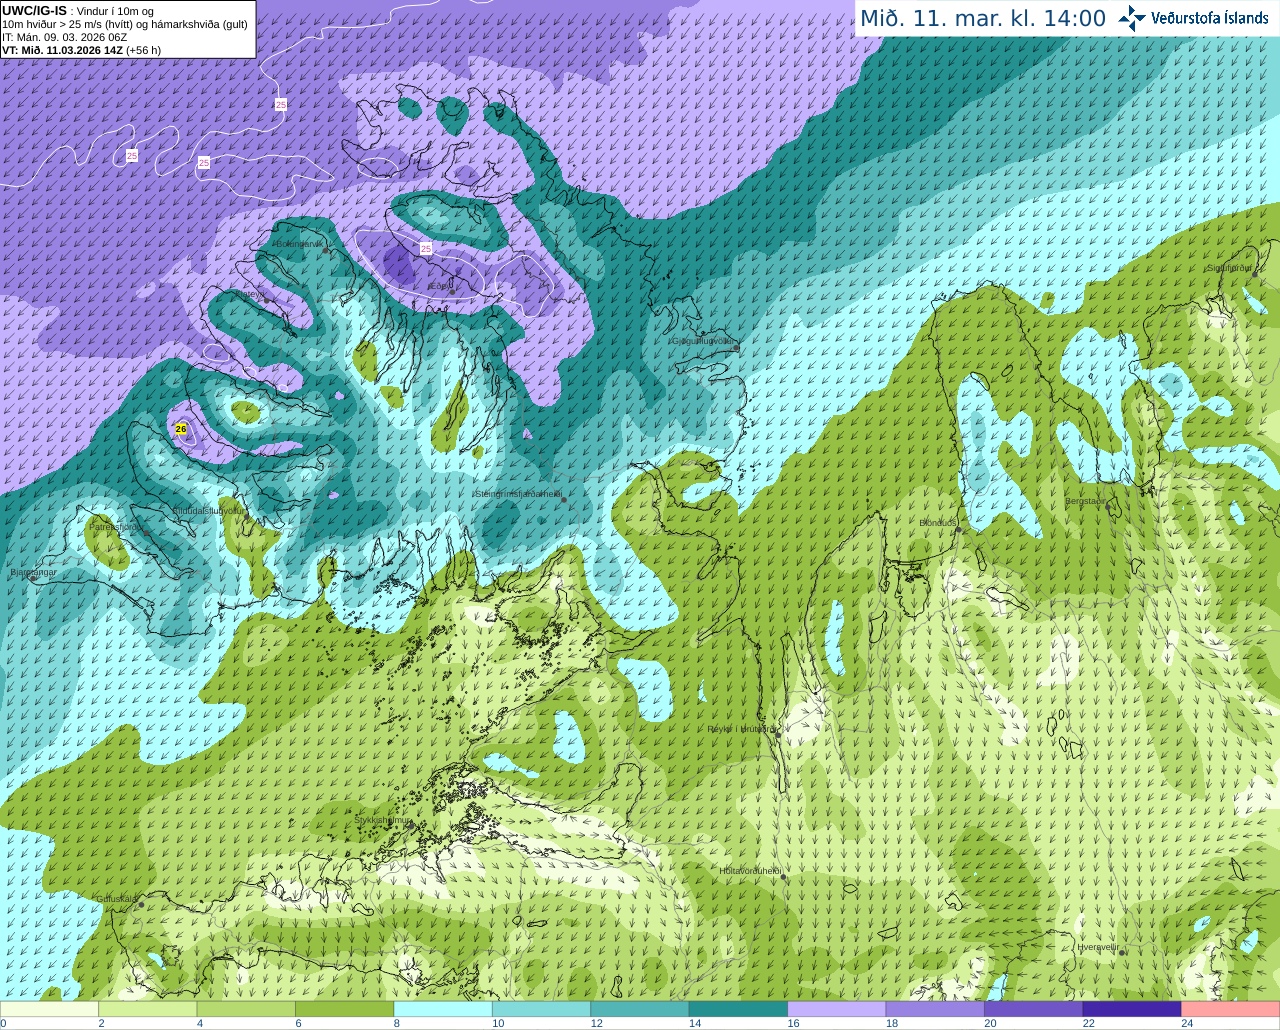
Task: Click the 8–10 m/s light cyan legend swatch
Action: coord(443,1009)
